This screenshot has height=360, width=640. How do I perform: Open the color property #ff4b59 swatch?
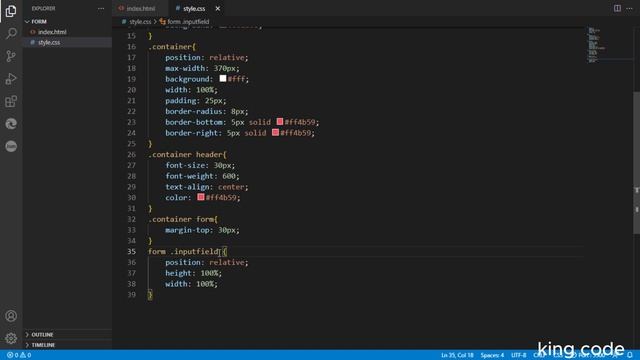coord(201,197)
